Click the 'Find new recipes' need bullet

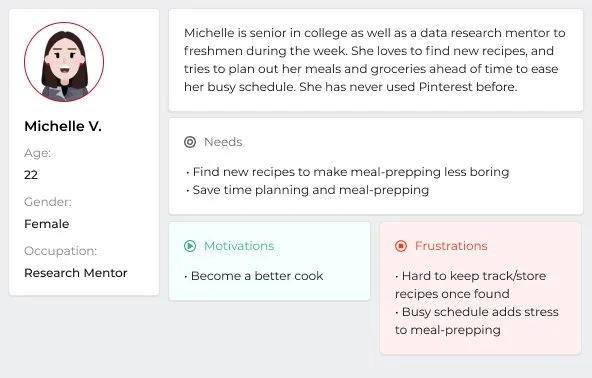click(x=347, y=172)
